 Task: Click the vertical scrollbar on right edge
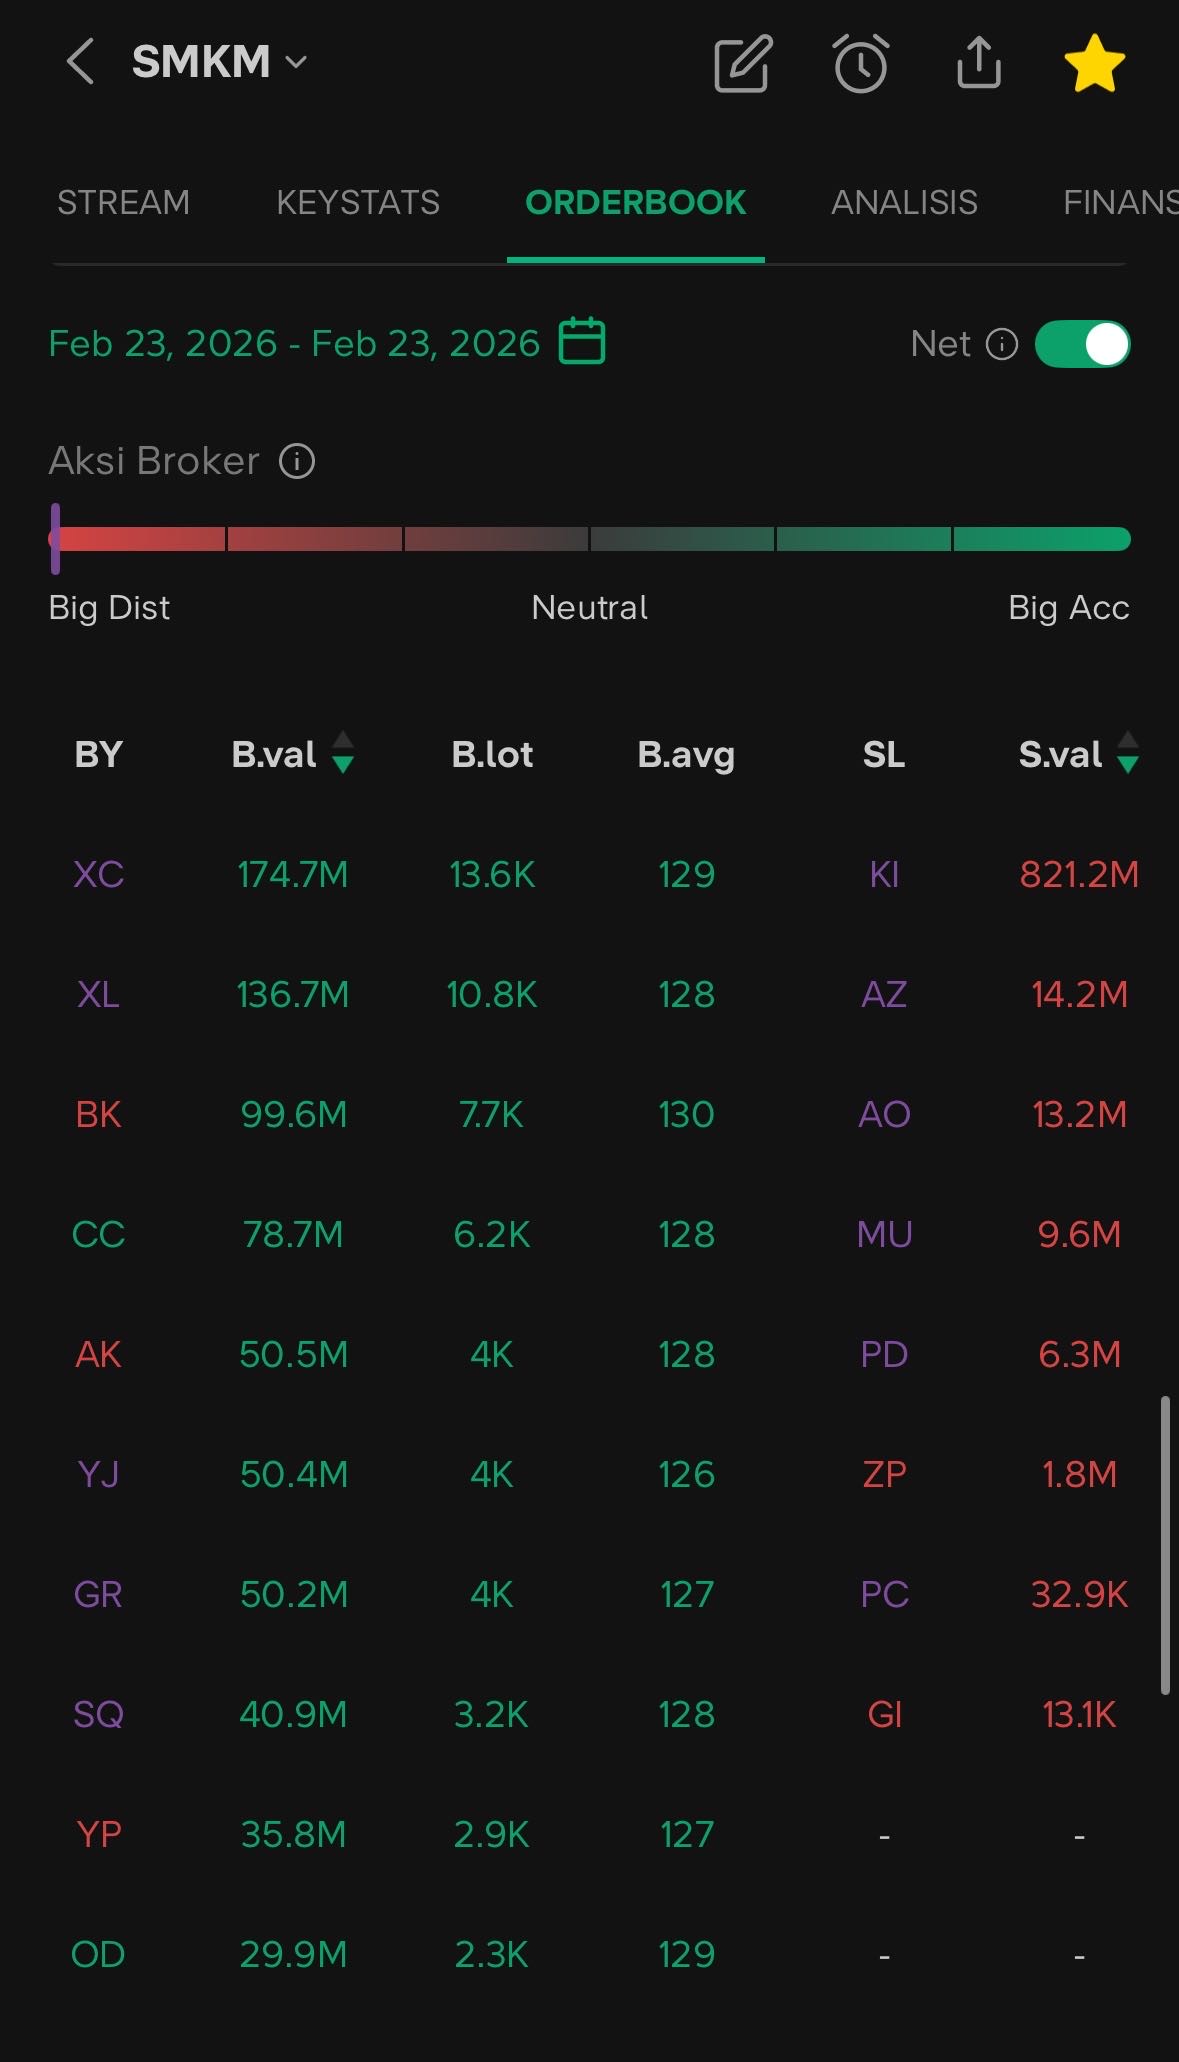(x=1165, y=1545)
